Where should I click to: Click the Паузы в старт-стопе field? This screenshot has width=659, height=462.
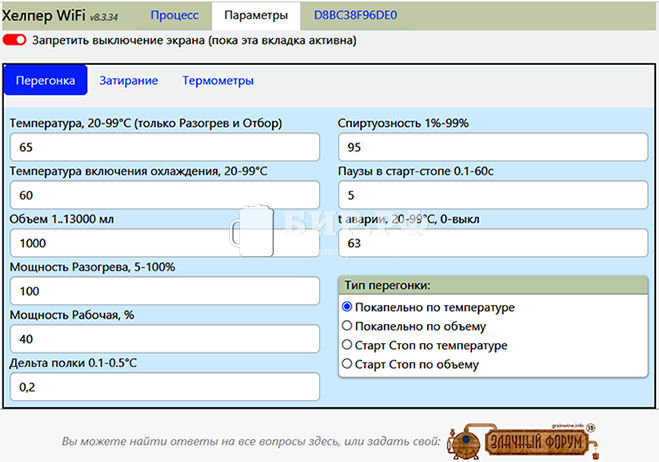pos(493,195)
